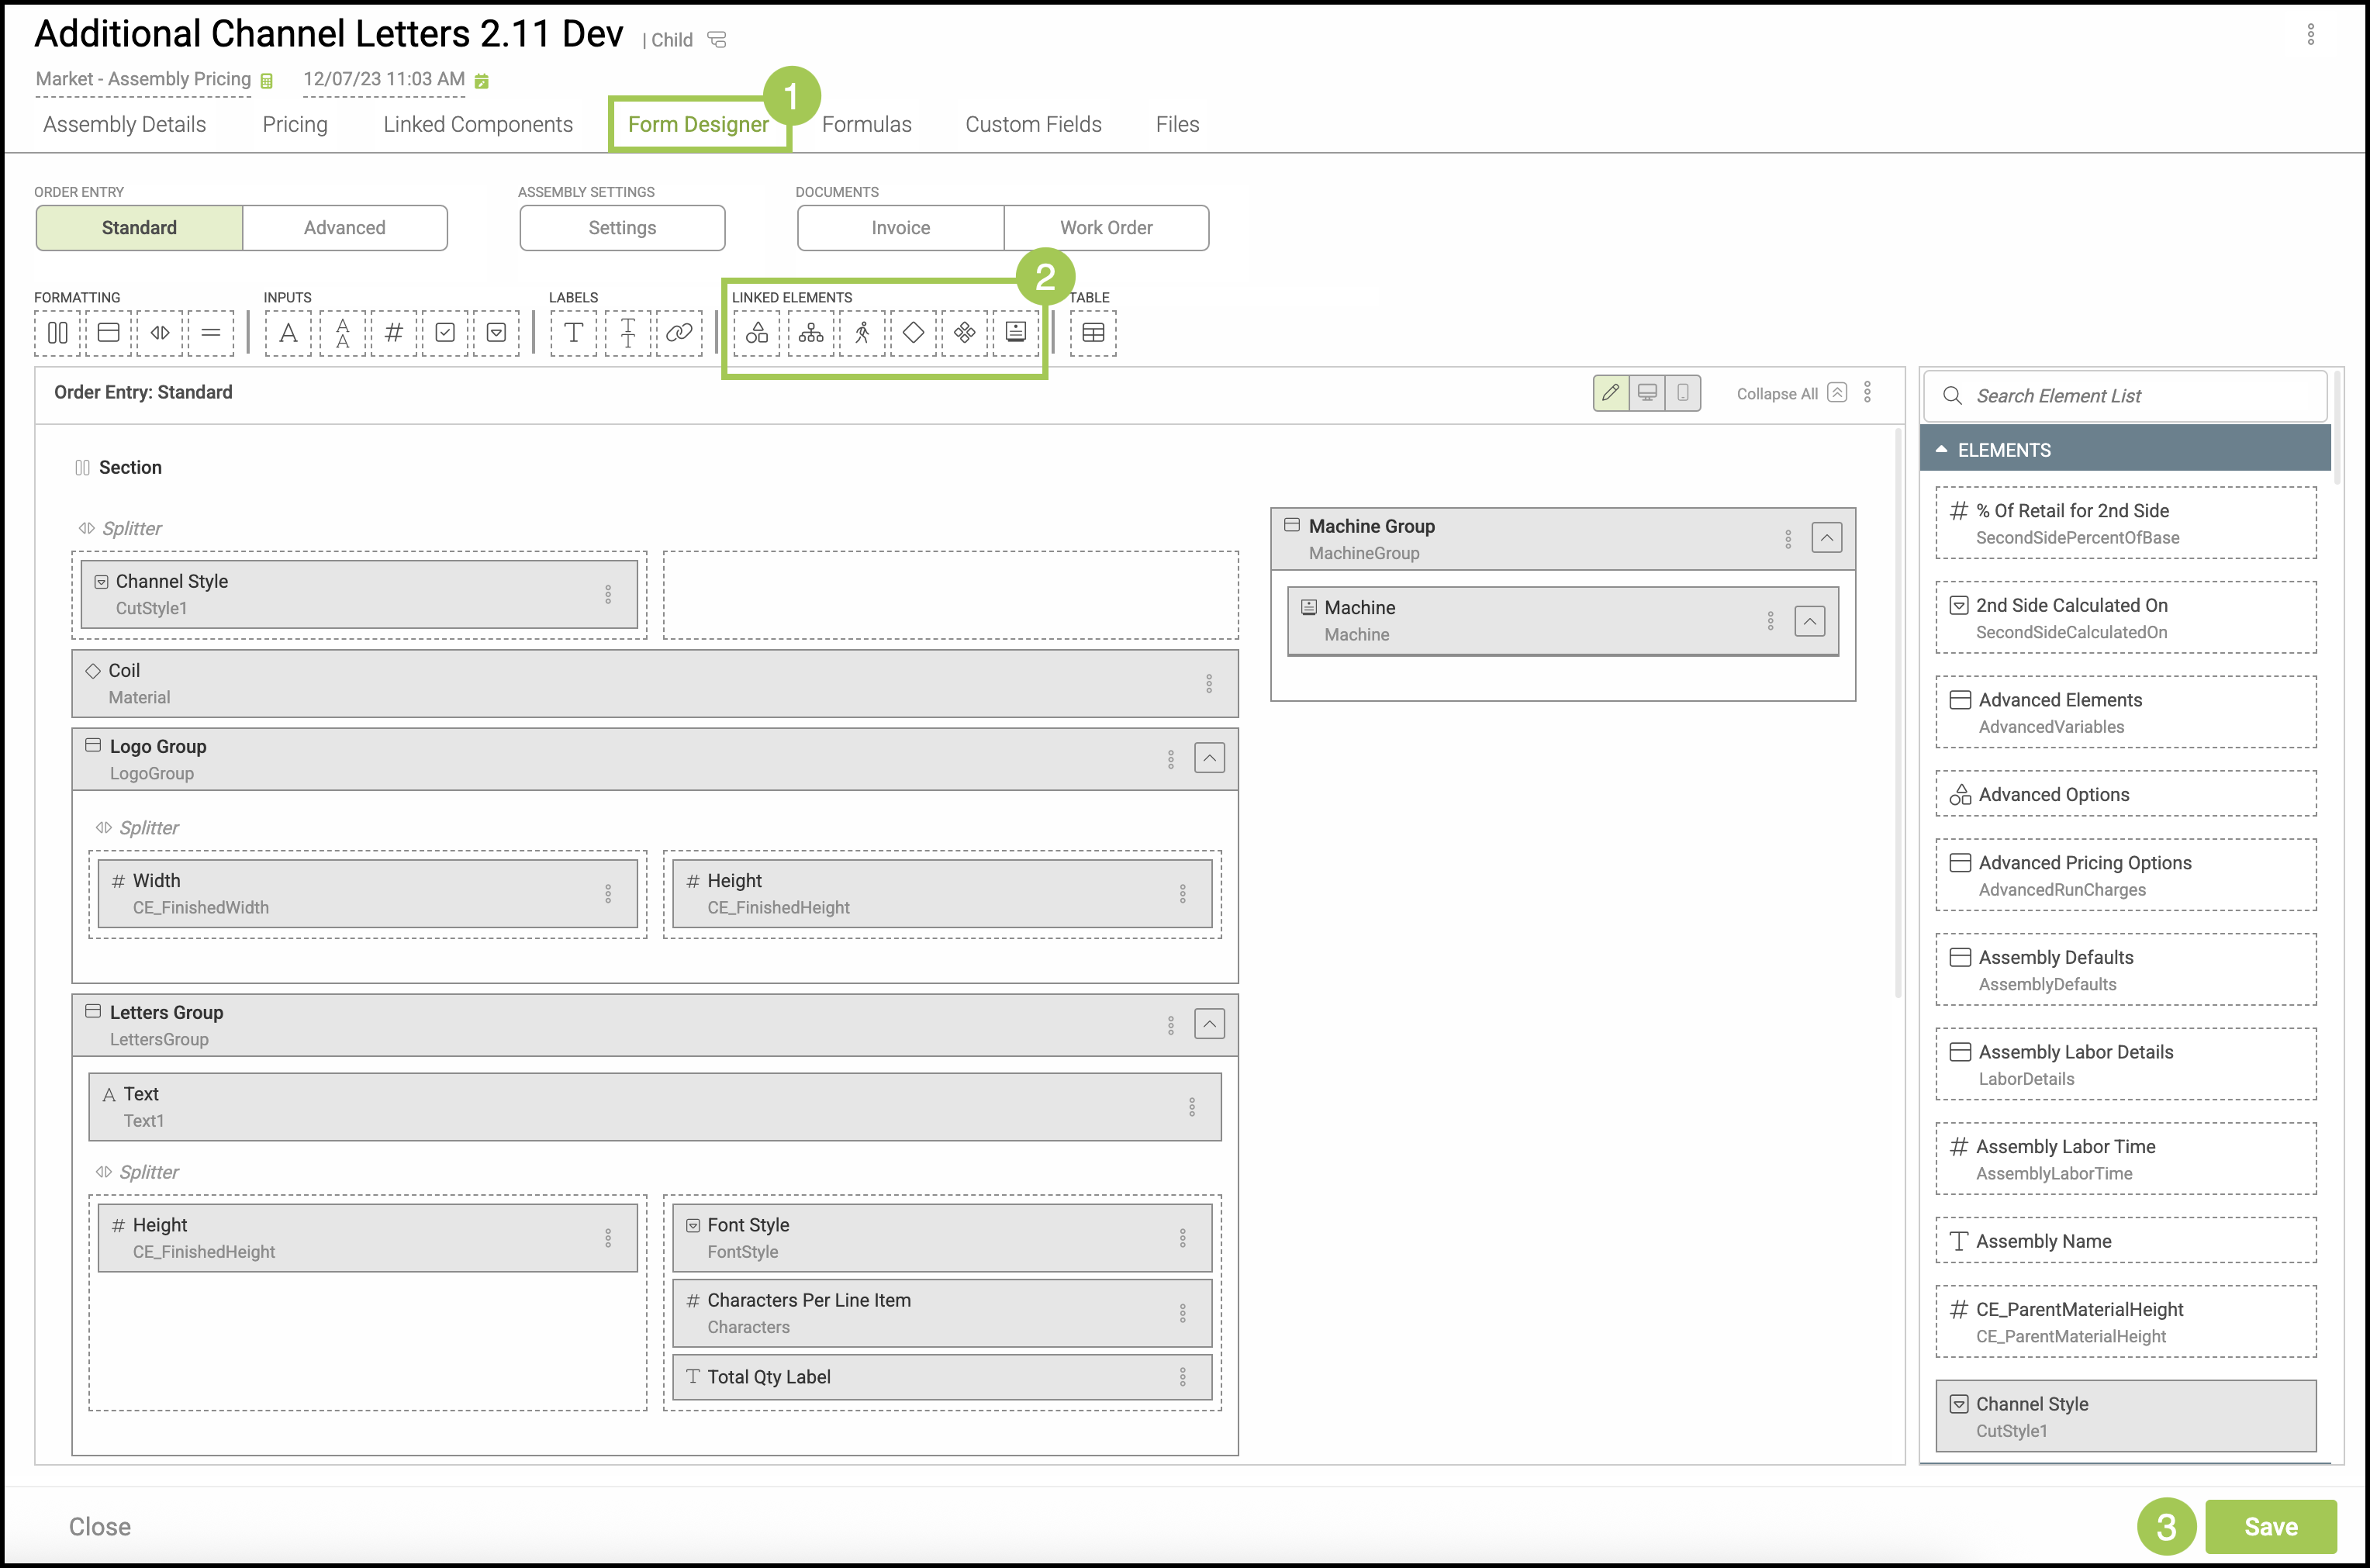Click the material (diamond) linked element icon
2370x1568 pixels.
(913, 333)
